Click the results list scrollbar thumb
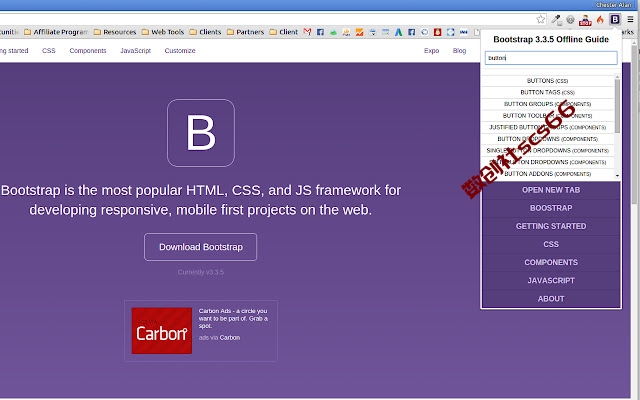The width and height of the screenshot is (640, 400). click(x=617, y=106)
